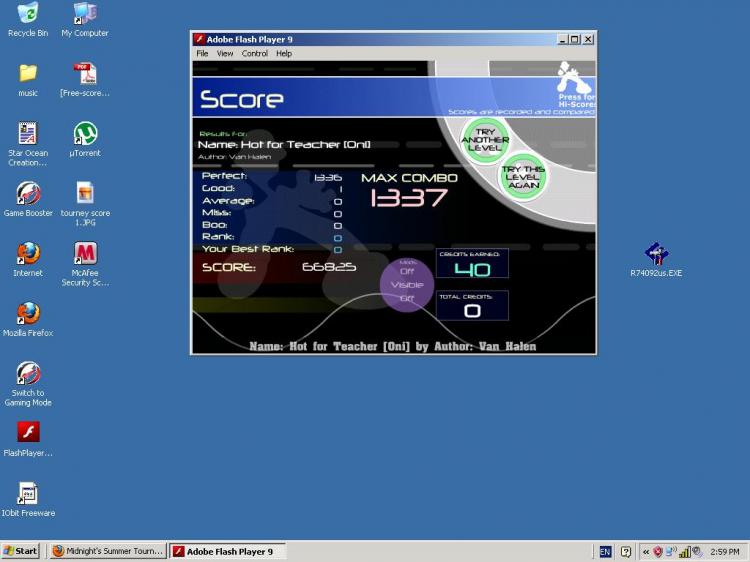Select the McAfee Security Scan icon

(x=85, y=264)
